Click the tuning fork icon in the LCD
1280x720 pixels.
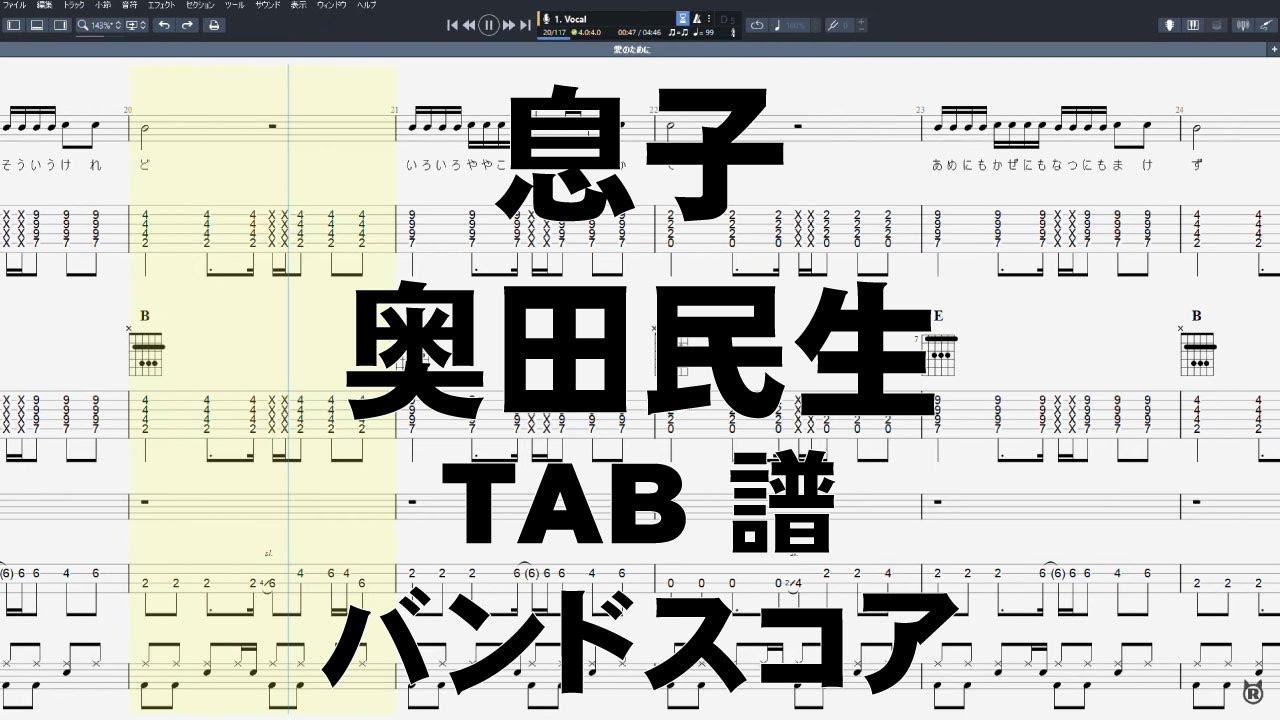pos(735,33)
